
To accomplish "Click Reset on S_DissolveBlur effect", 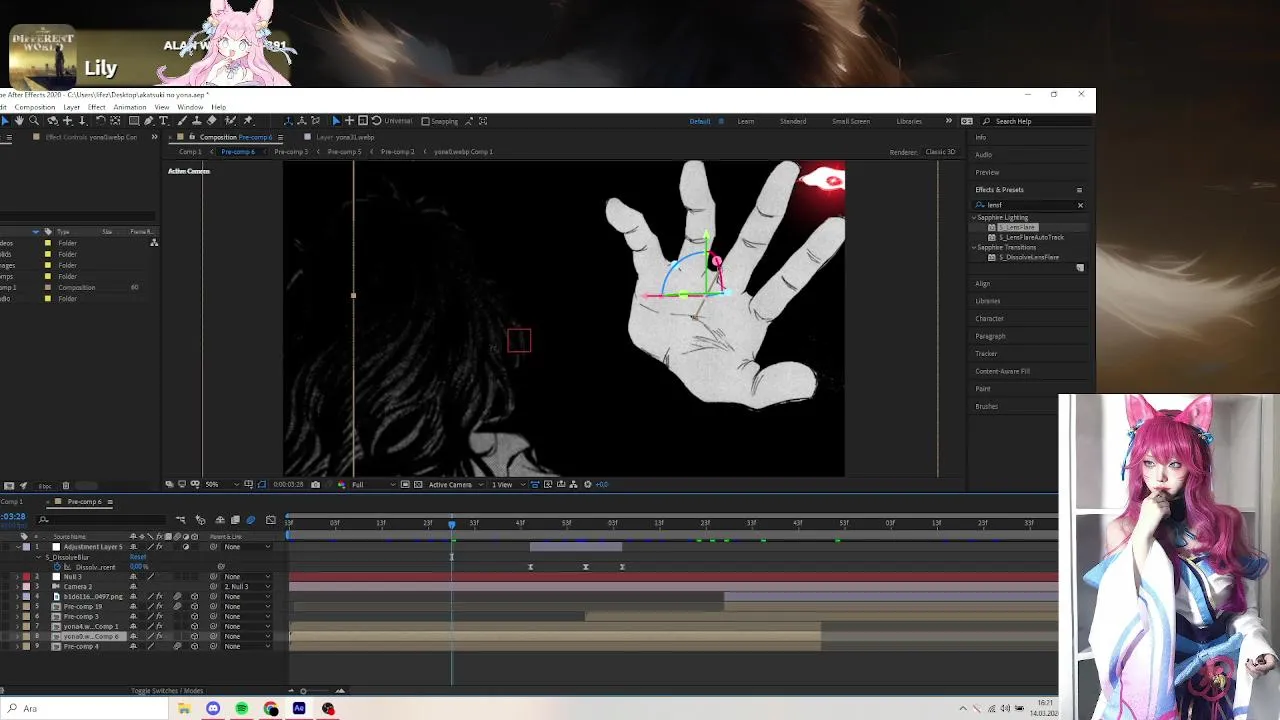I will coord(138,557).
